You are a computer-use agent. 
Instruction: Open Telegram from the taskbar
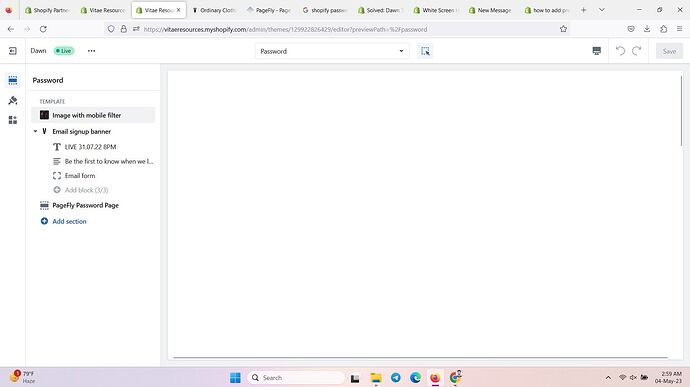tap(396, 377)
